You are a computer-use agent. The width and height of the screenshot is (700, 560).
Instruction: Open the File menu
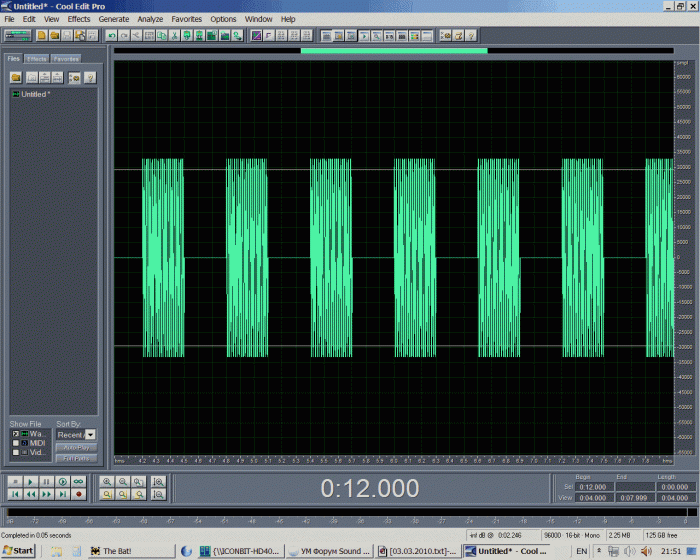(9, 19)
